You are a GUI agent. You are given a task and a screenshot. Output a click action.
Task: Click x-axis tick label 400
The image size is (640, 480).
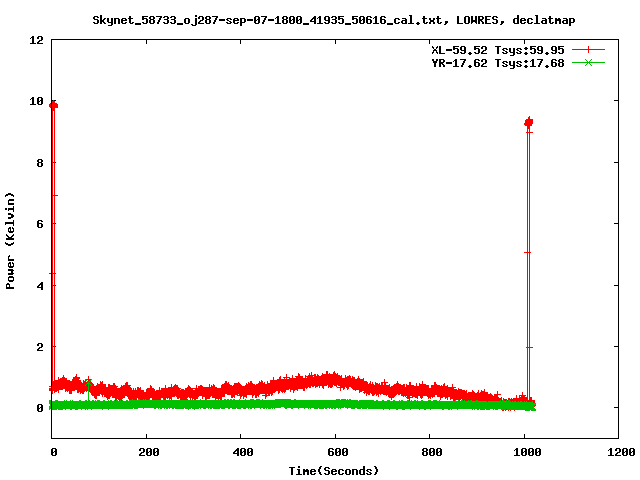[x=242, y=452]
